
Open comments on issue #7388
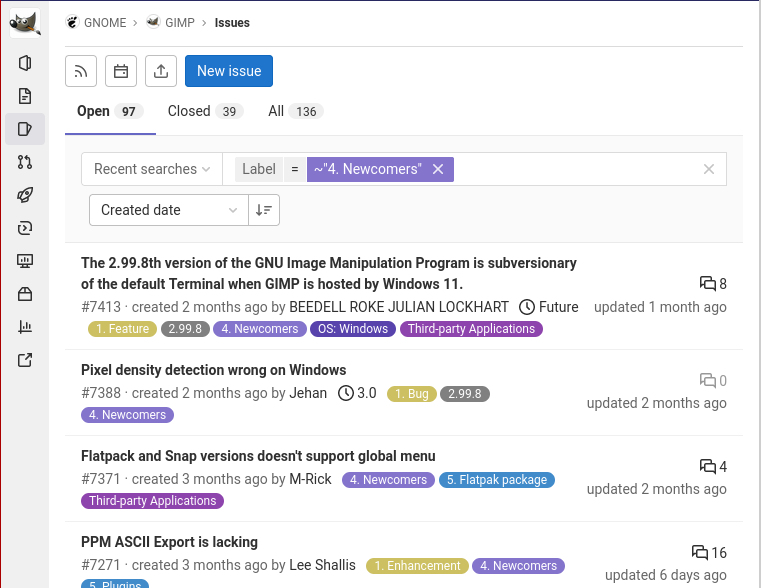coord(713,381)
